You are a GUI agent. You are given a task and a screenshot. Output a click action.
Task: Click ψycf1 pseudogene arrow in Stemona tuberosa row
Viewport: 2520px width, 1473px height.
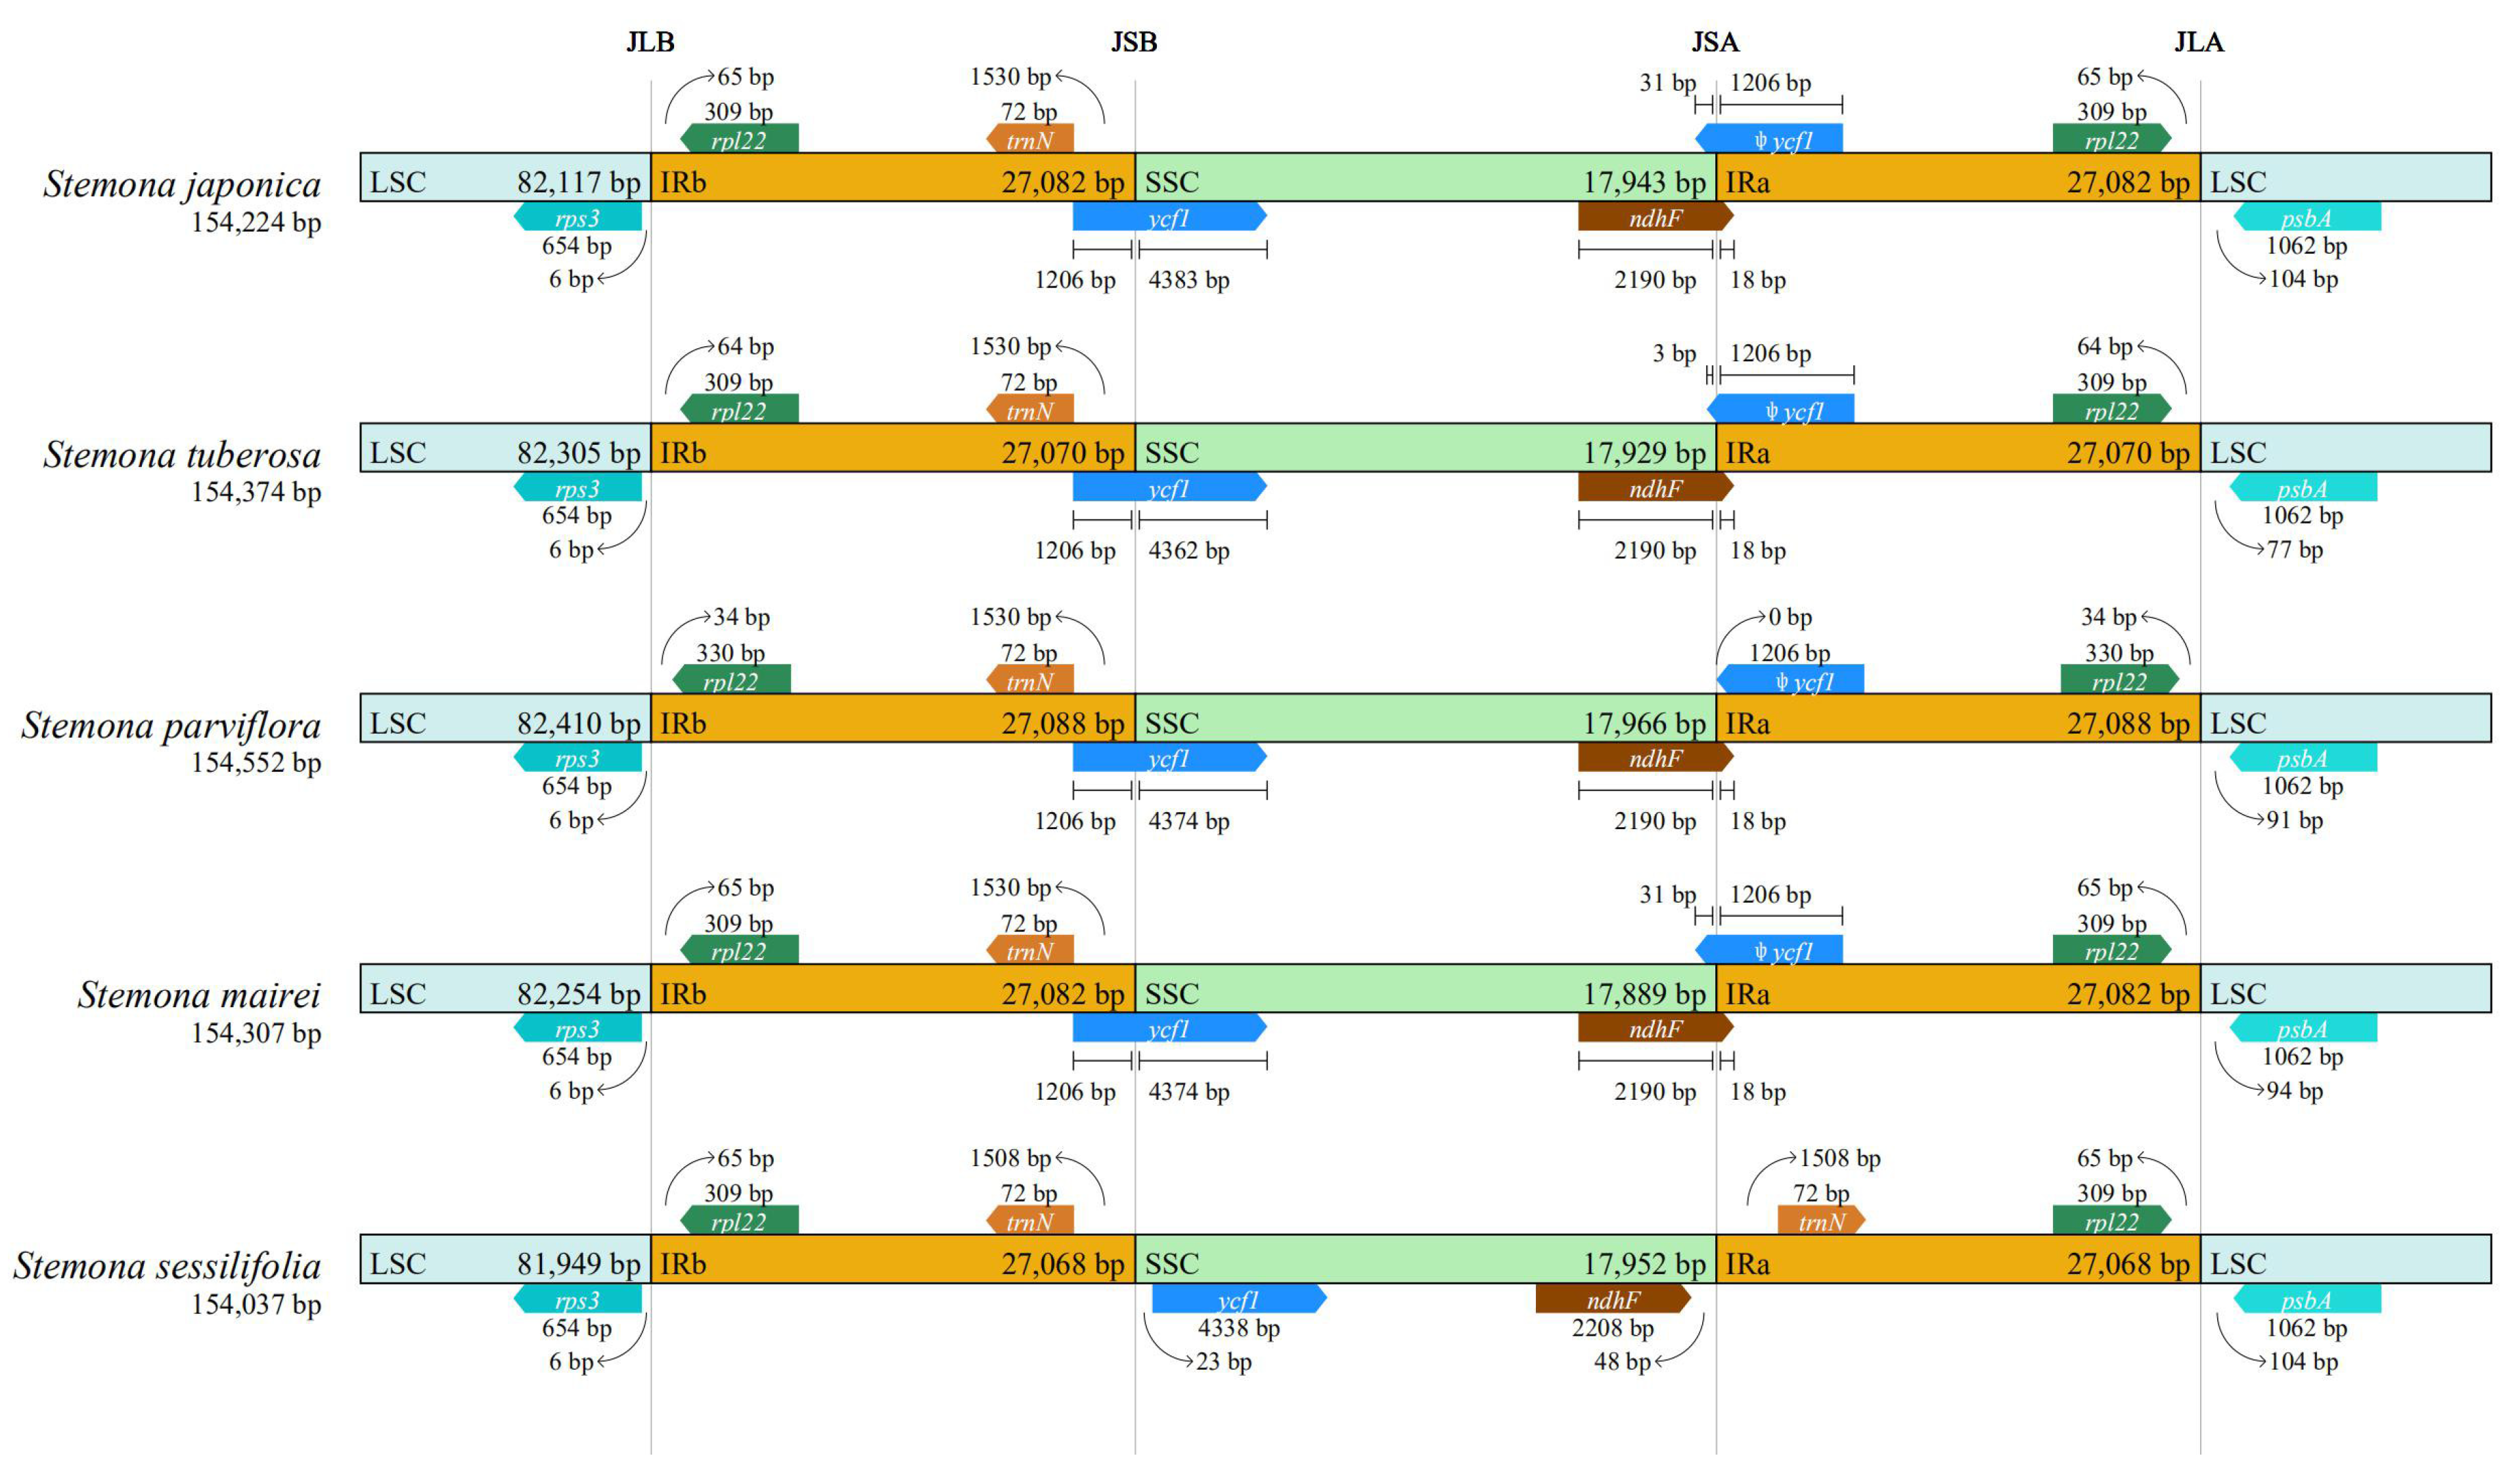(x=1780, y=409)
